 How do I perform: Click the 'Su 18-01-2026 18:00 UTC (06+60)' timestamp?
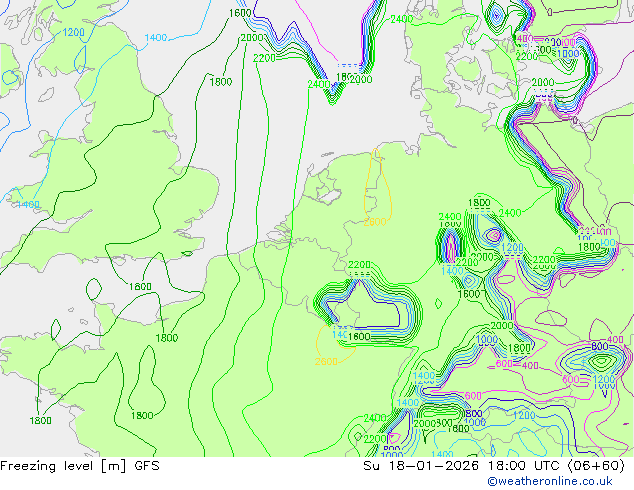494,466
